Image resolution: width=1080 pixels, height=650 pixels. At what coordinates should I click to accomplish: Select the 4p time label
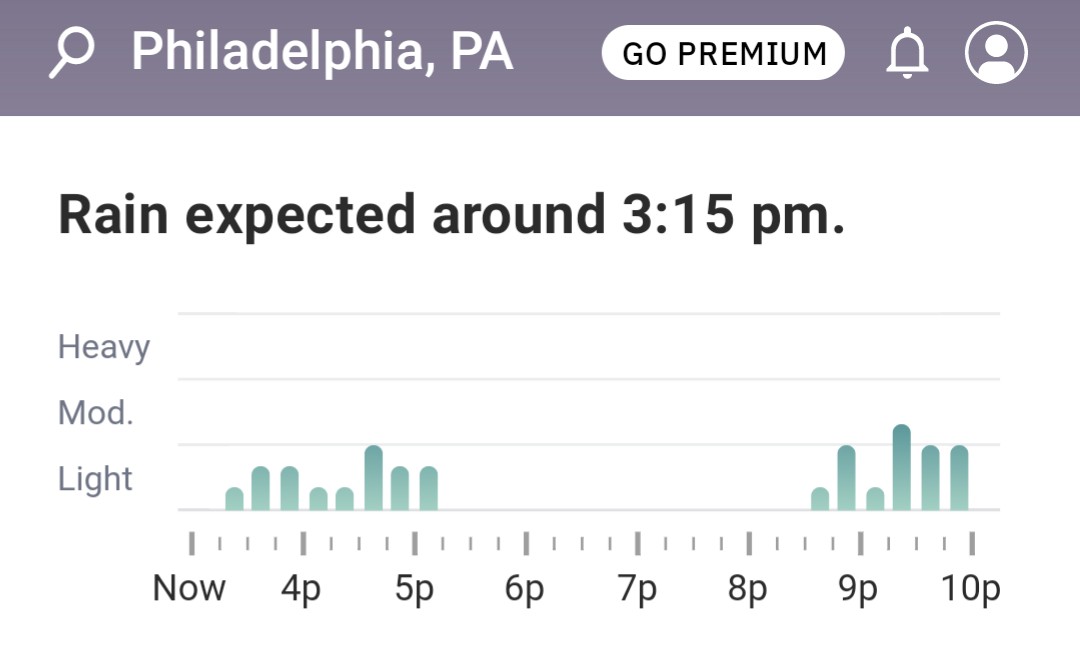point(301,589)
